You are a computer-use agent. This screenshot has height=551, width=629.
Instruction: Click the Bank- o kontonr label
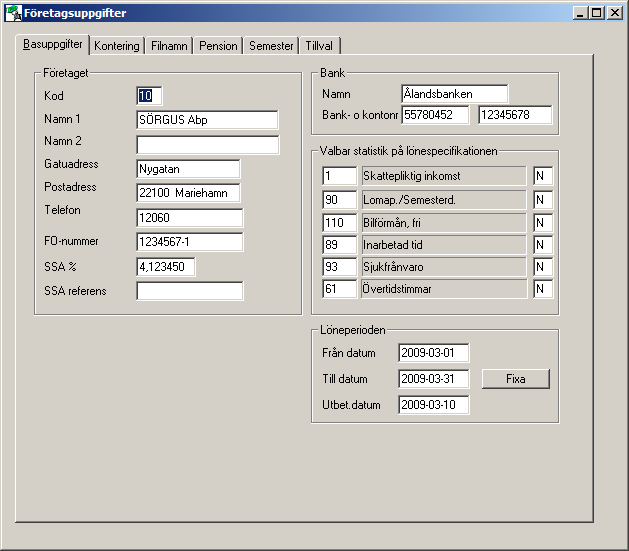tap(360, 115)
